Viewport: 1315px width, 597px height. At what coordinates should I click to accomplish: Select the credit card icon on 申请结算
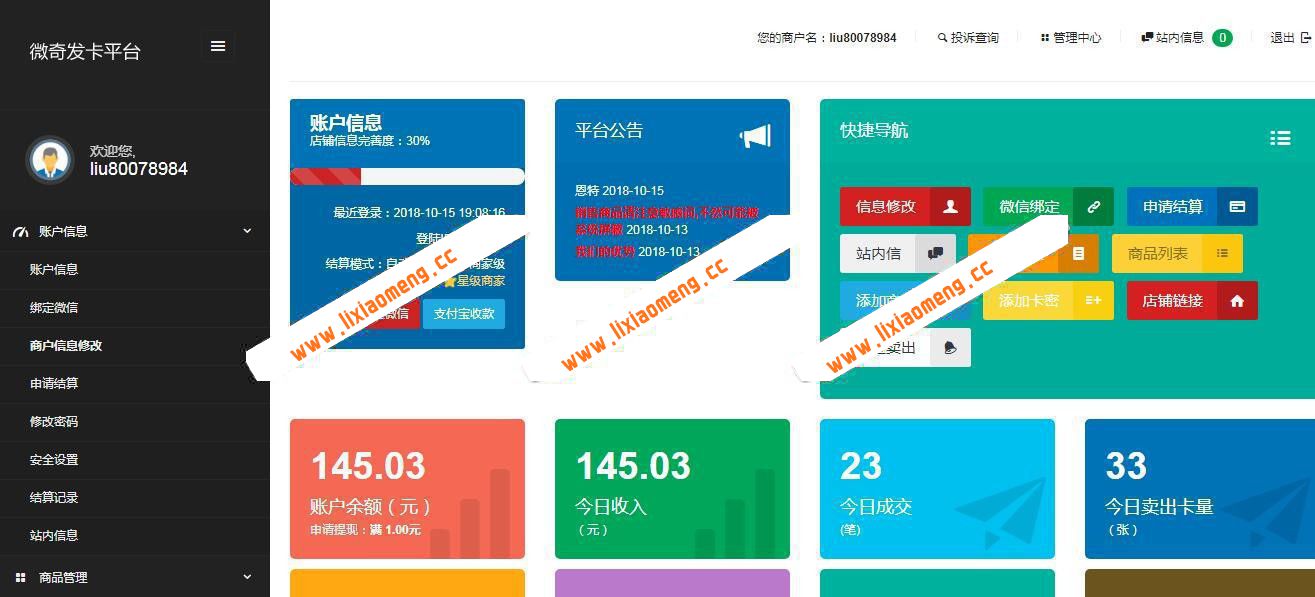point(1236,207)
